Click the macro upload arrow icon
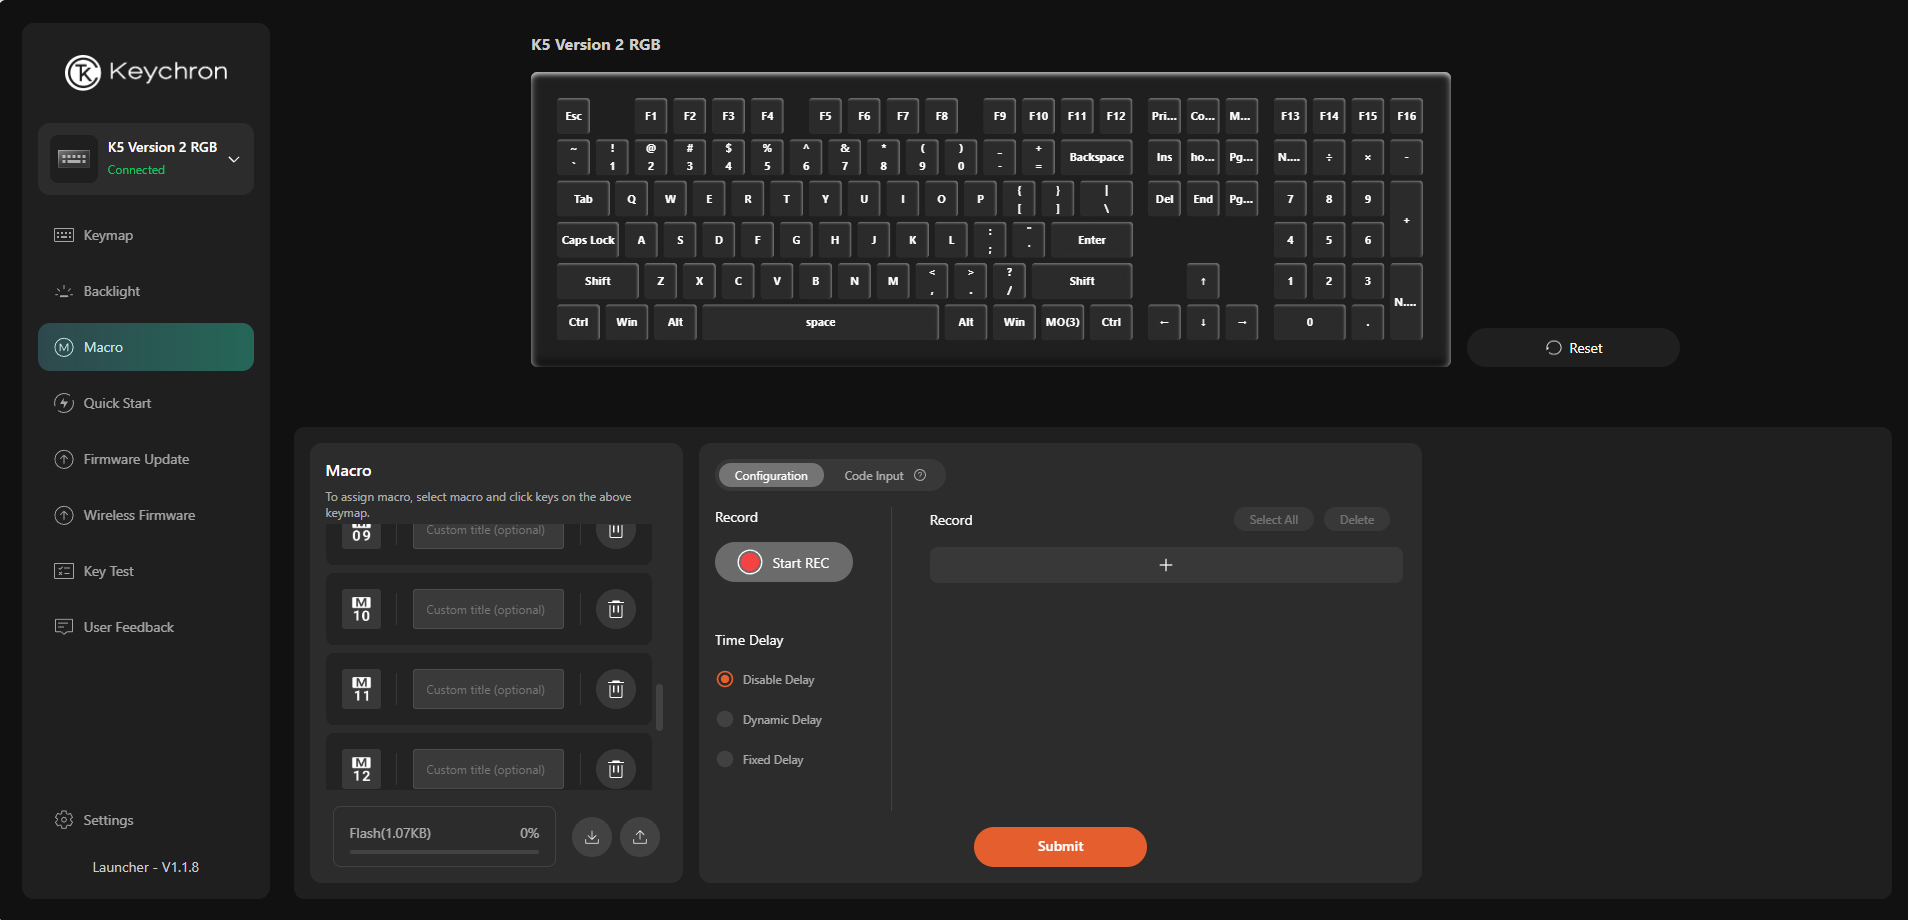 coord(640,837)
